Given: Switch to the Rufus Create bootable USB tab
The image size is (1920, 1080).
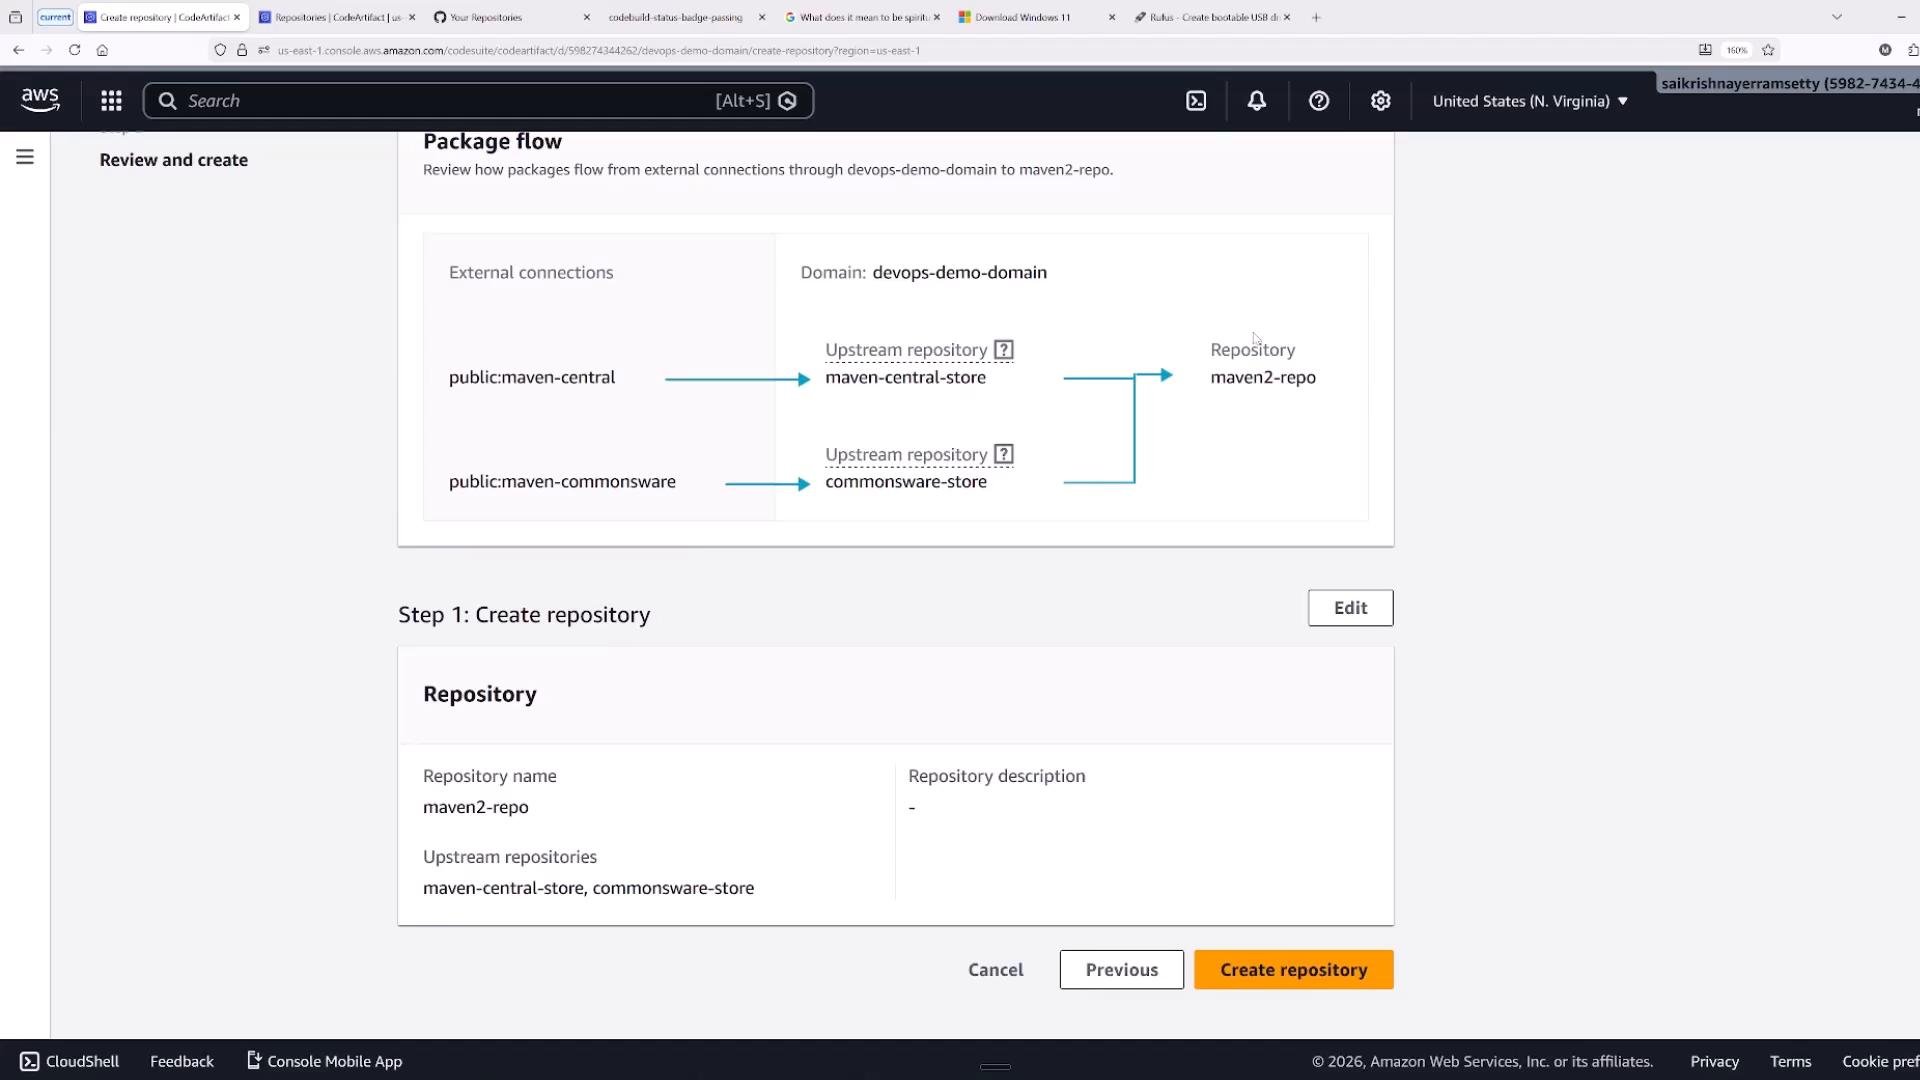Looking at the screenshot, I should (1212, 17).
